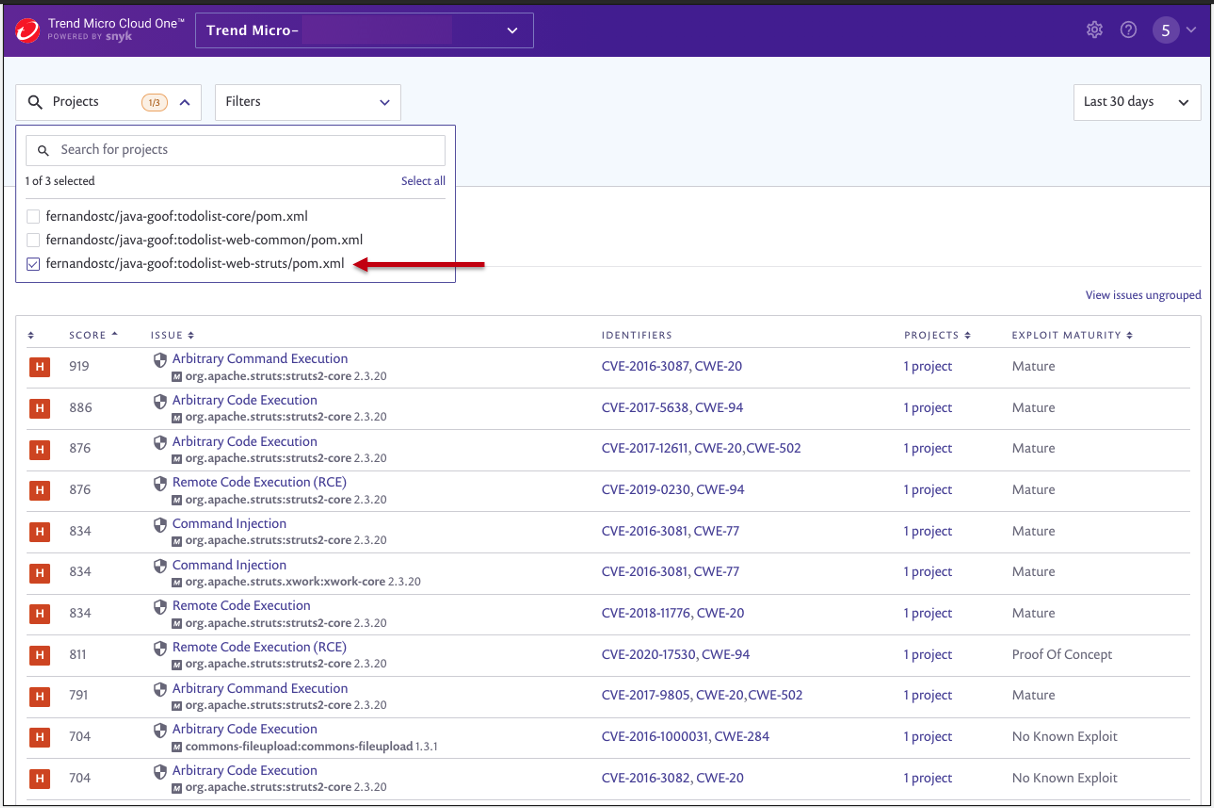Viewport: 1214px width, 808px height.
Task: Click shield icon beside Arbitrary Command Execution 919
Action: tap(160, 359)
